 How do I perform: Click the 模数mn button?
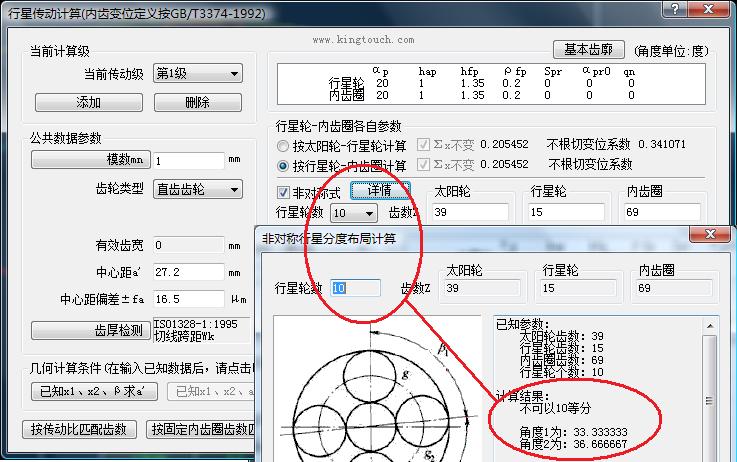click(x=91, y=160)
